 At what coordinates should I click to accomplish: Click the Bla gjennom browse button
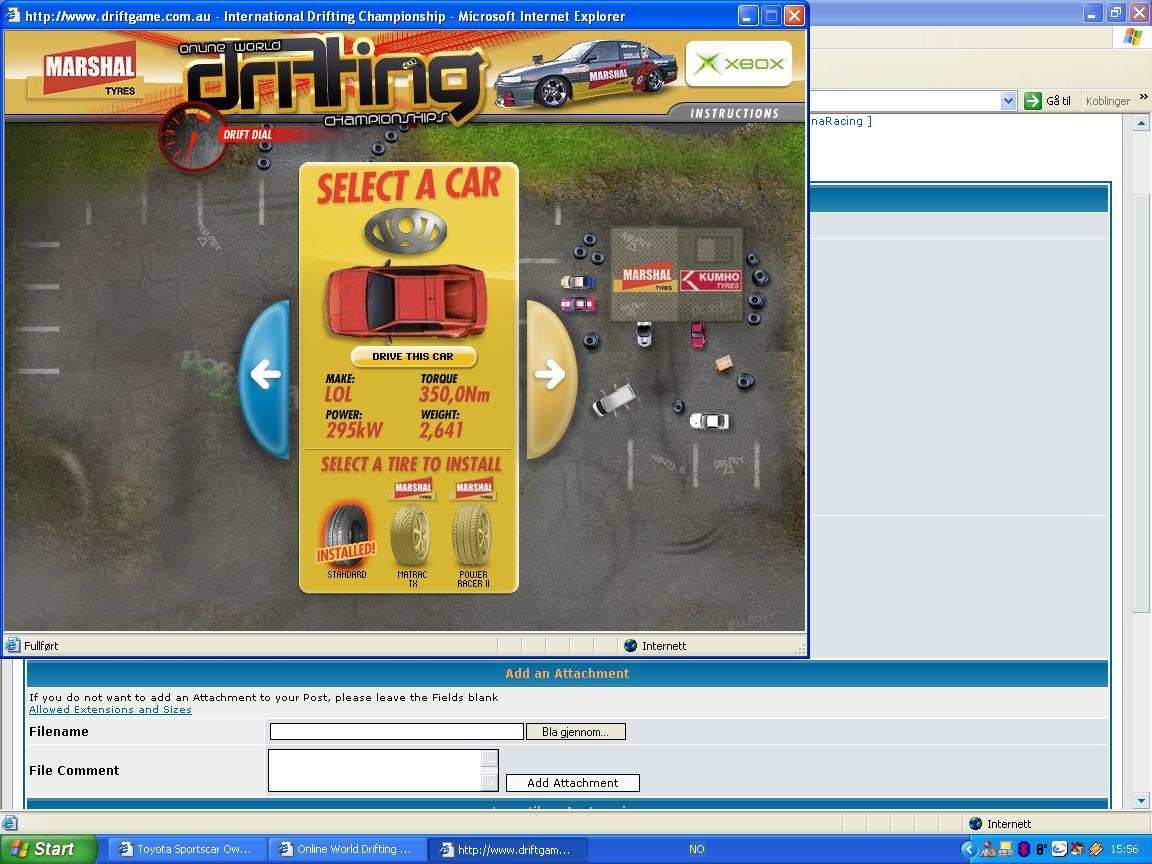[x=575, y=732]
